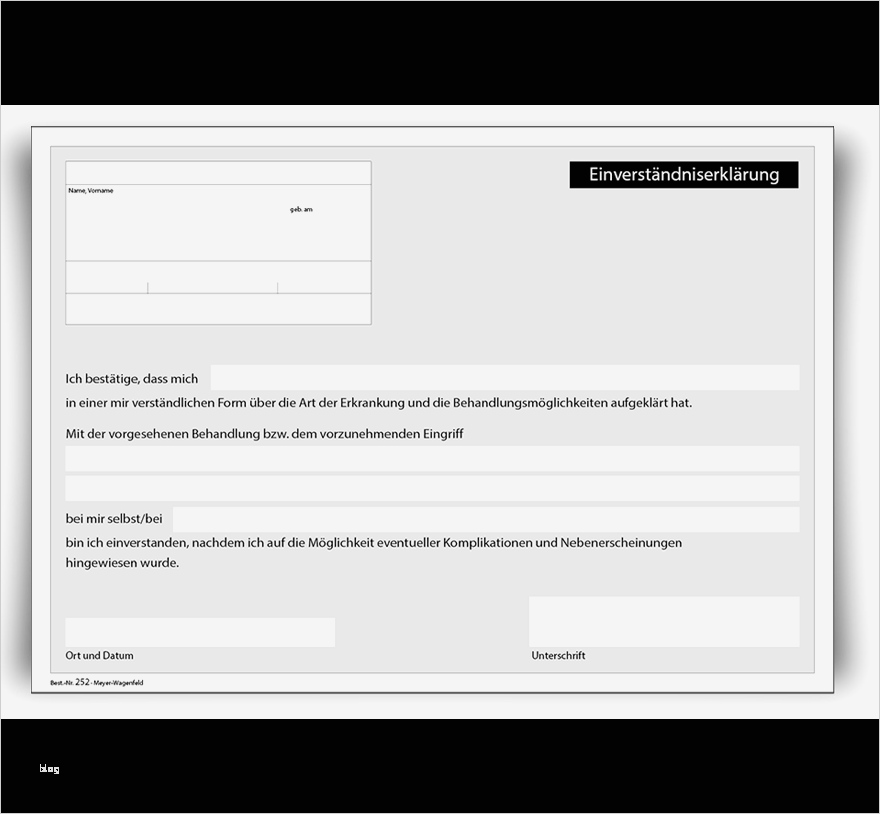880x814 pixels.
Task: Click the Mit der vorgesehenen Behandlung text line
Action: click(265, 434)
